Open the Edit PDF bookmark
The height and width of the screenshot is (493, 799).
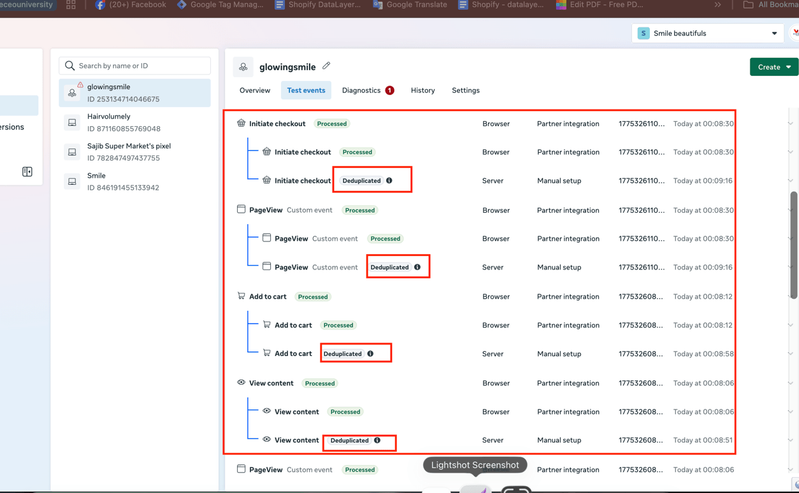pos(599,5)
